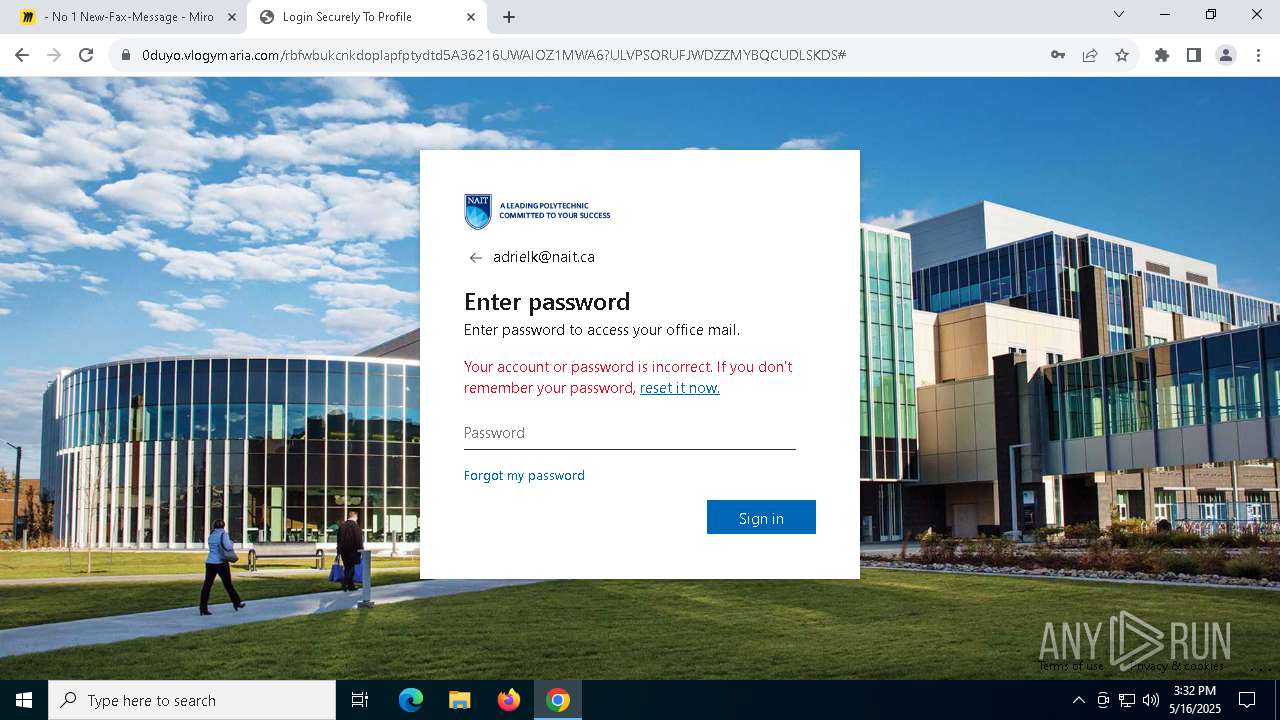Open the Extensions puzzle icon
The height and width of the screenshot is (720, 1280).
click(1162, 55)
